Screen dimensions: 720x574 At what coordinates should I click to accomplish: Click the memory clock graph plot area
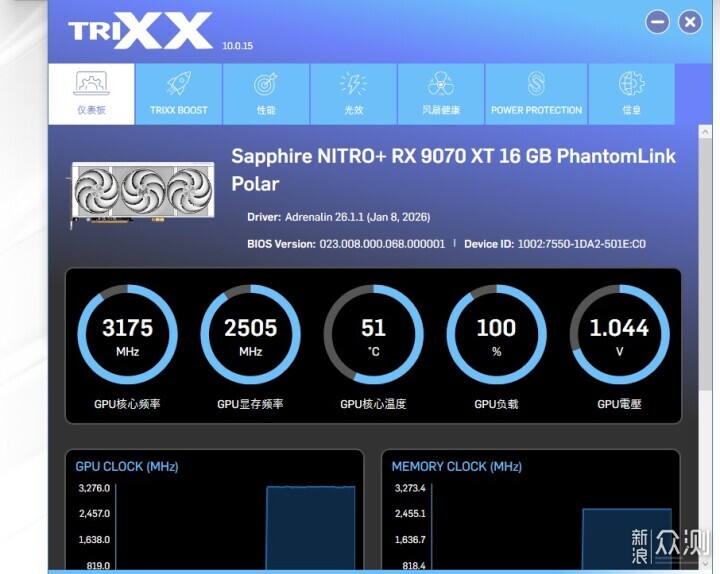coord(552,527)
